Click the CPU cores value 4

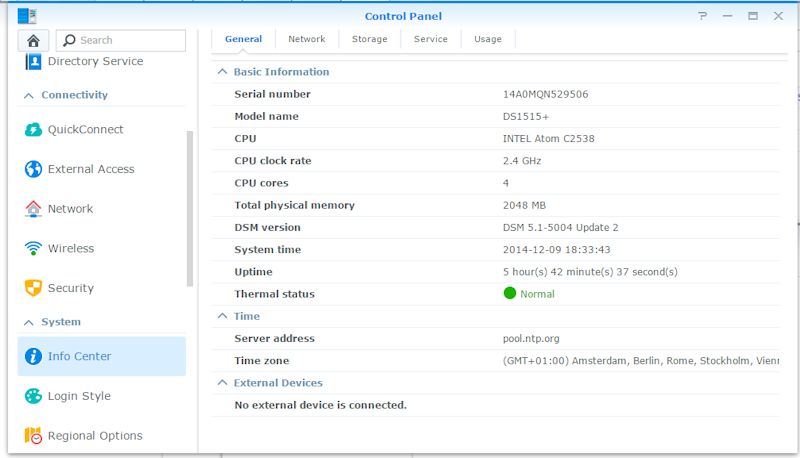coord(506,183)
